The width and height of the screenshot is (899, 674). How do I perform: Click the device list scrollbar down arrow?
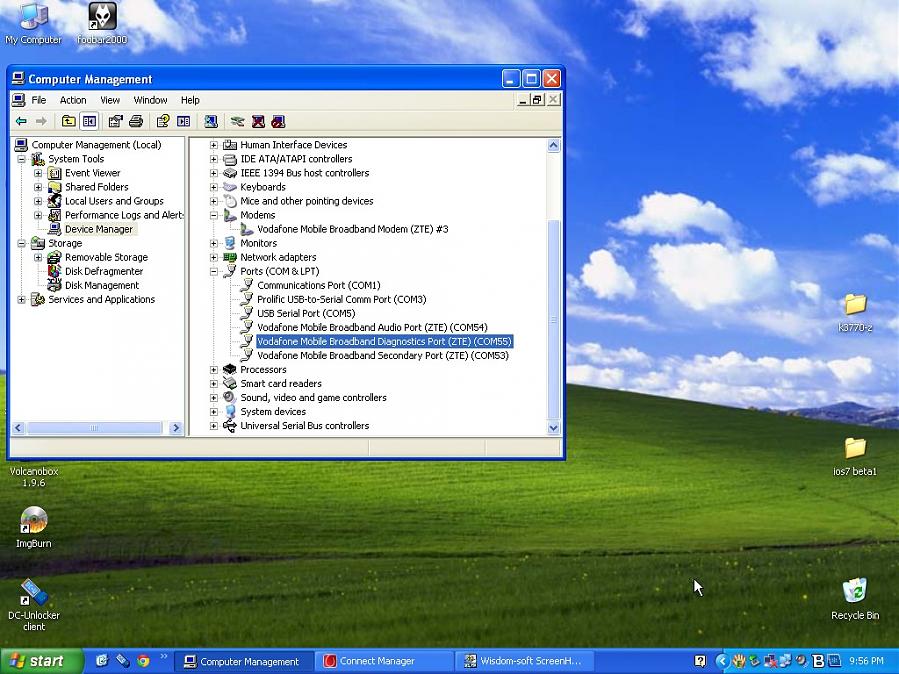pos(554,428)
